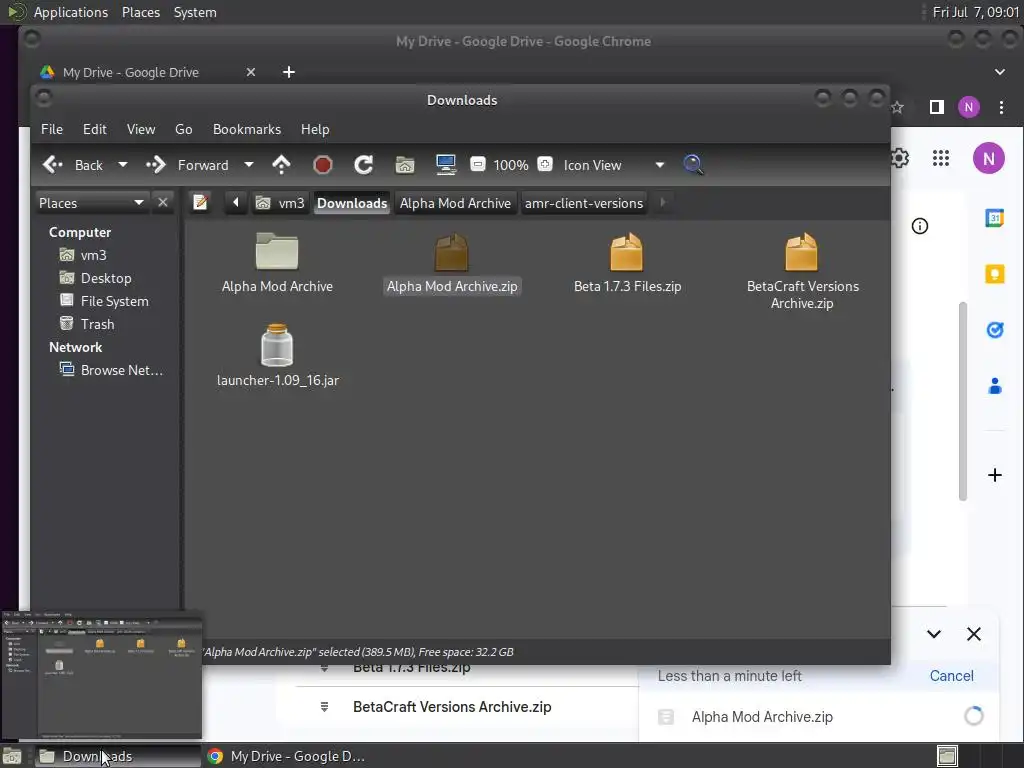Close the My Drive Chrome tab
The height and width of the screenshot is (768, 1024).
point(251,72)
